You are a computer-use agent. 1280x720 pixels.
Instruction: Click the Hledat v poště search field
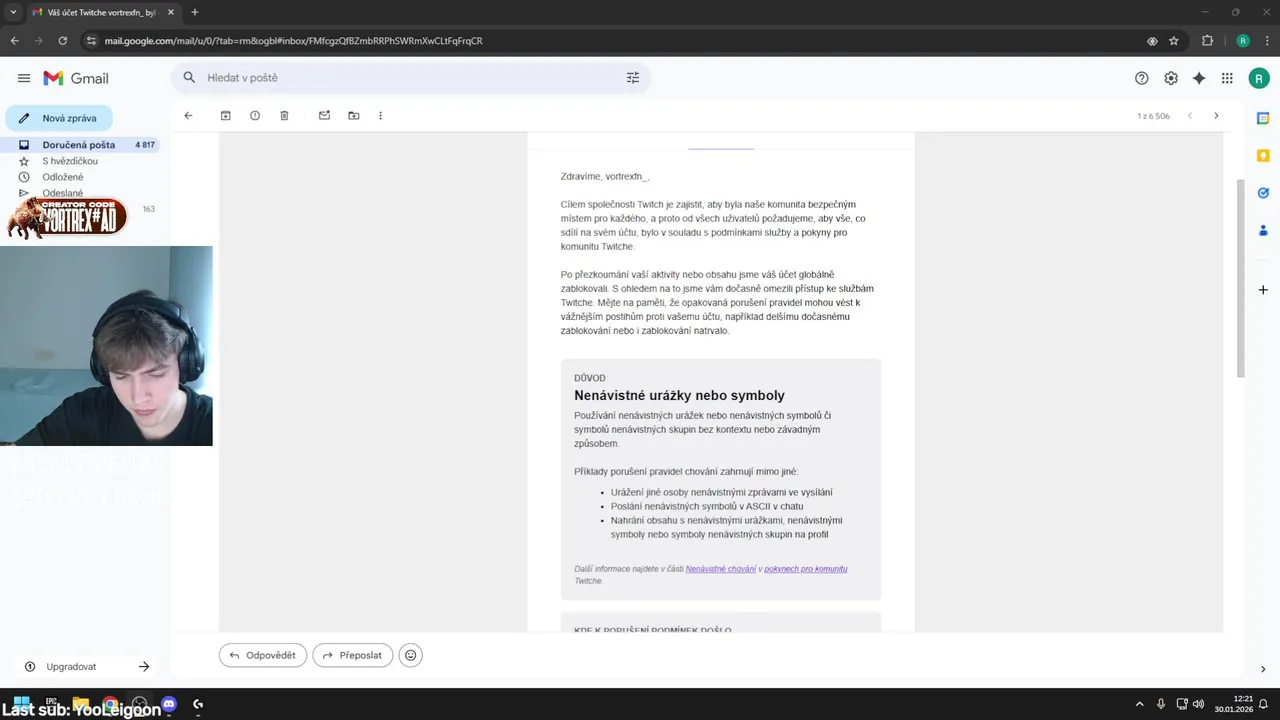tap(410, 78)
